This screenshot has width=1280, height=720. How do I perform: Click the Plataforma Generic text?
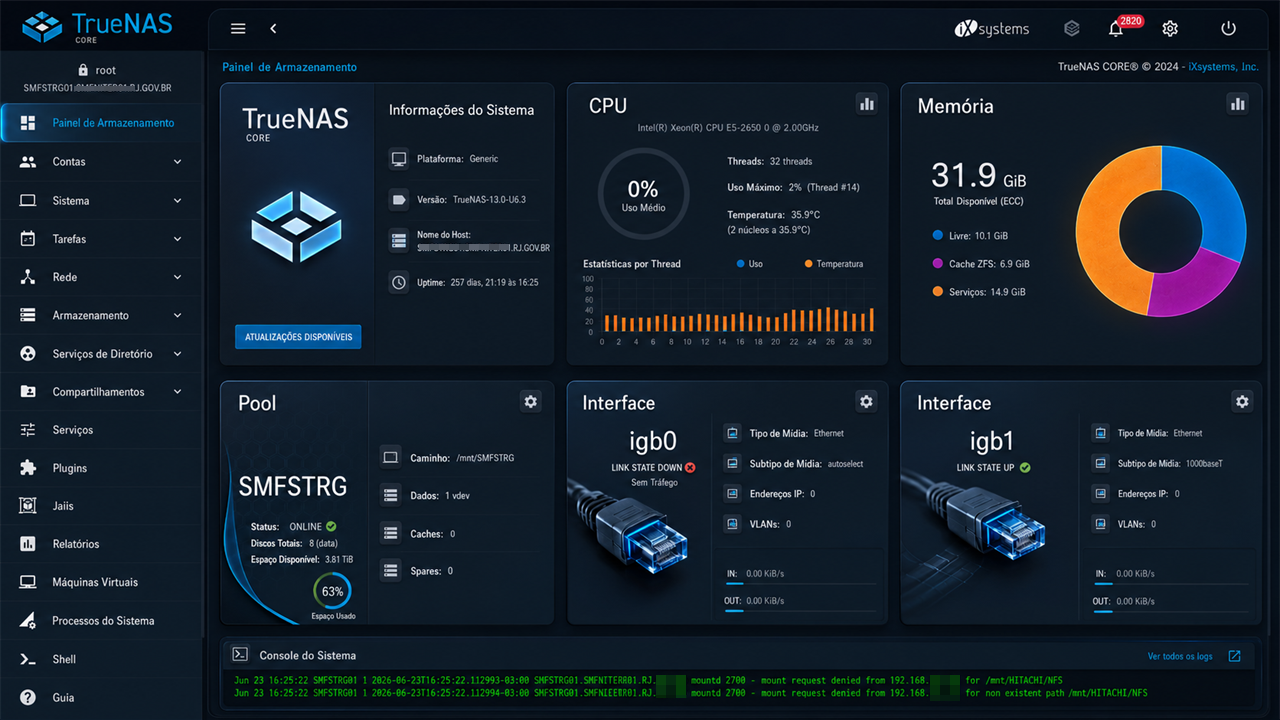pyautogui.click(x=457, y=159)
